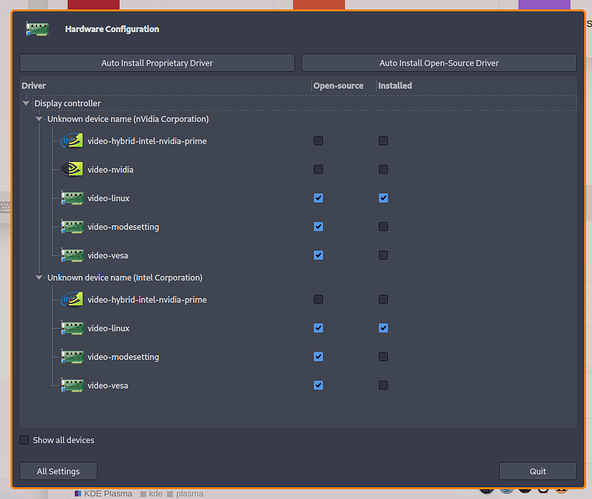The width and height of the screenshot is (592, 499).
Task: Click the intel-nvidia icon under Intel Corporation
Action: [x=72, y=300]
